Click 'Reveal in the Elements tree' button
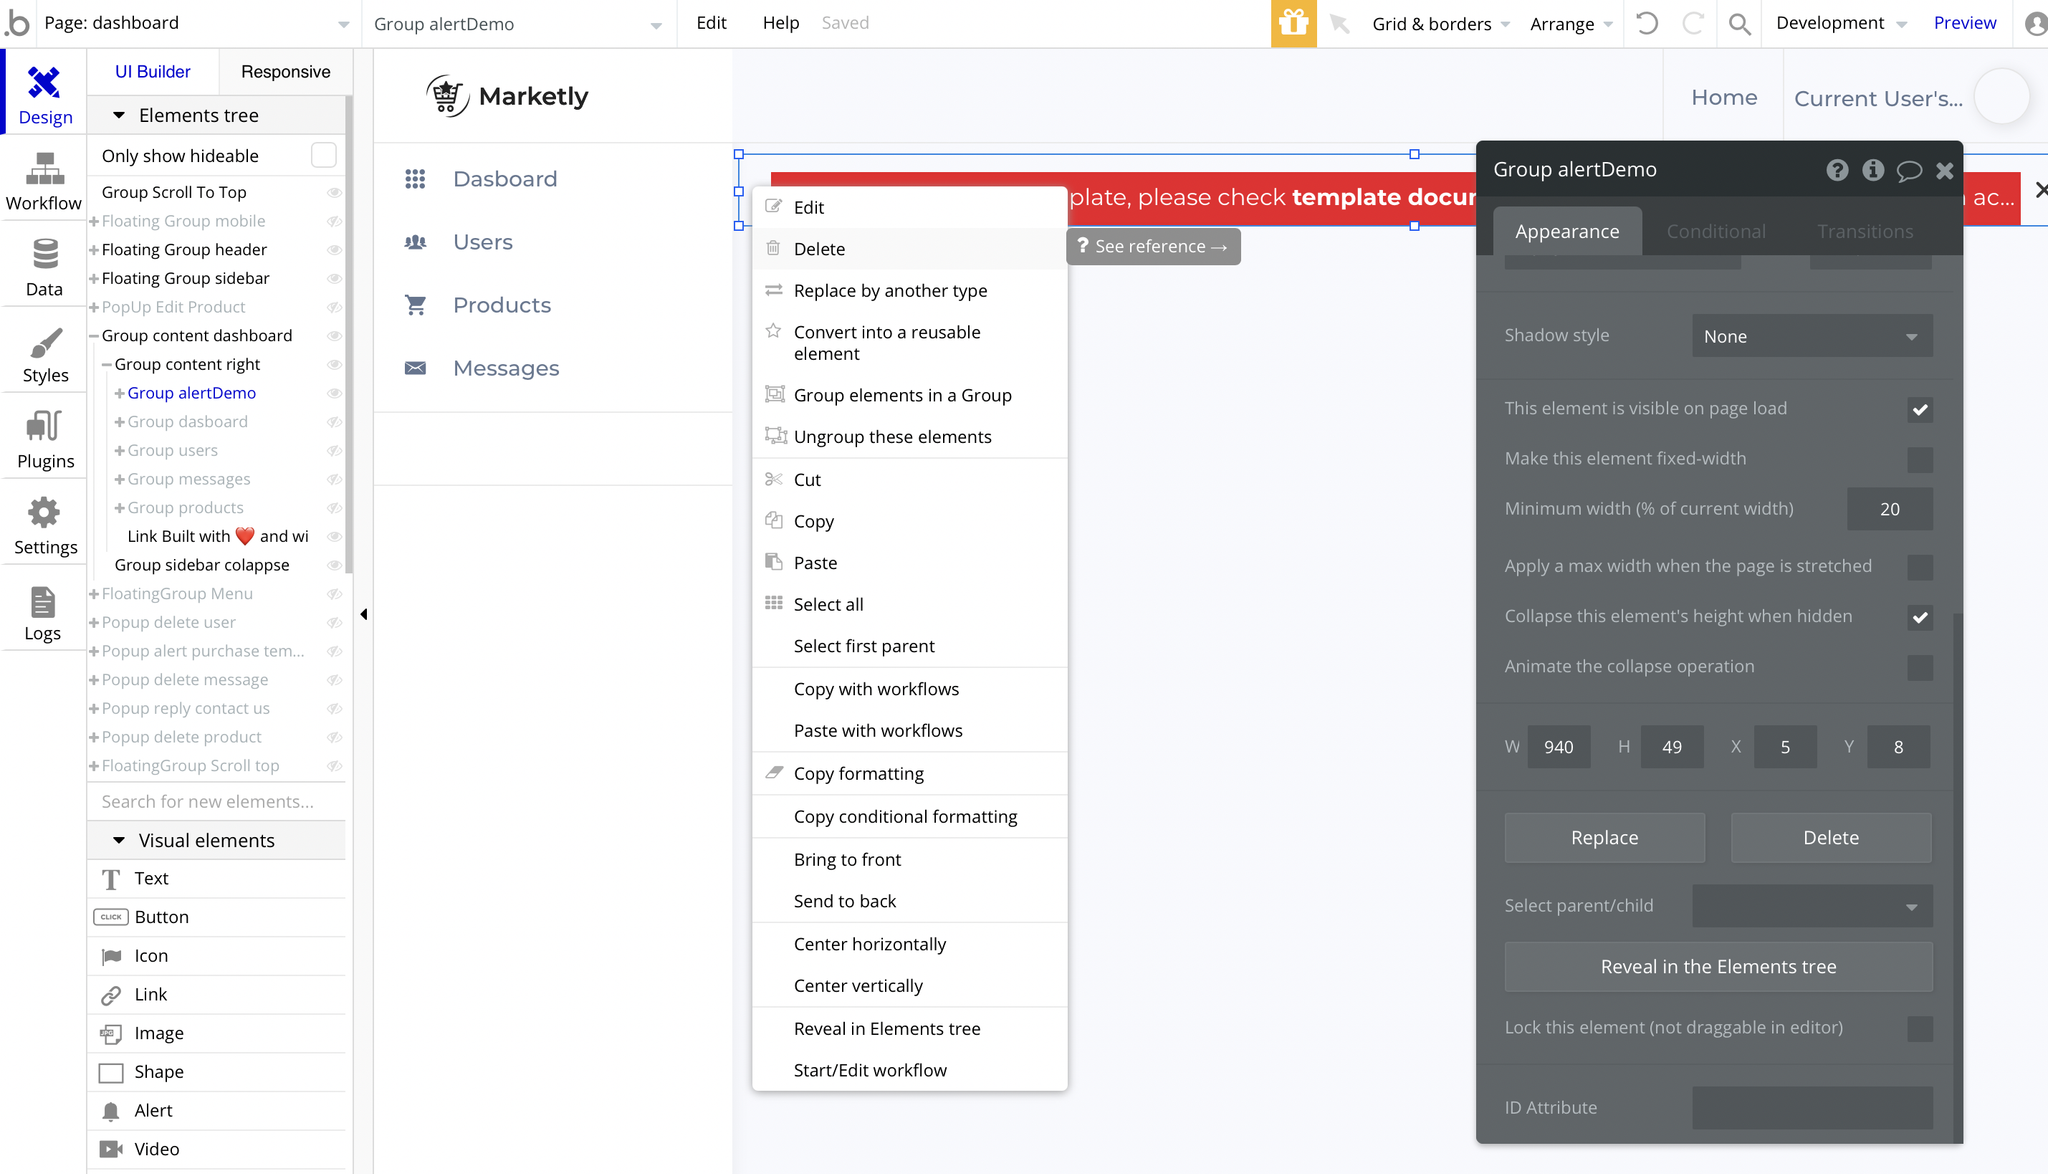2048x1174 pixels. pos(1717,966)
